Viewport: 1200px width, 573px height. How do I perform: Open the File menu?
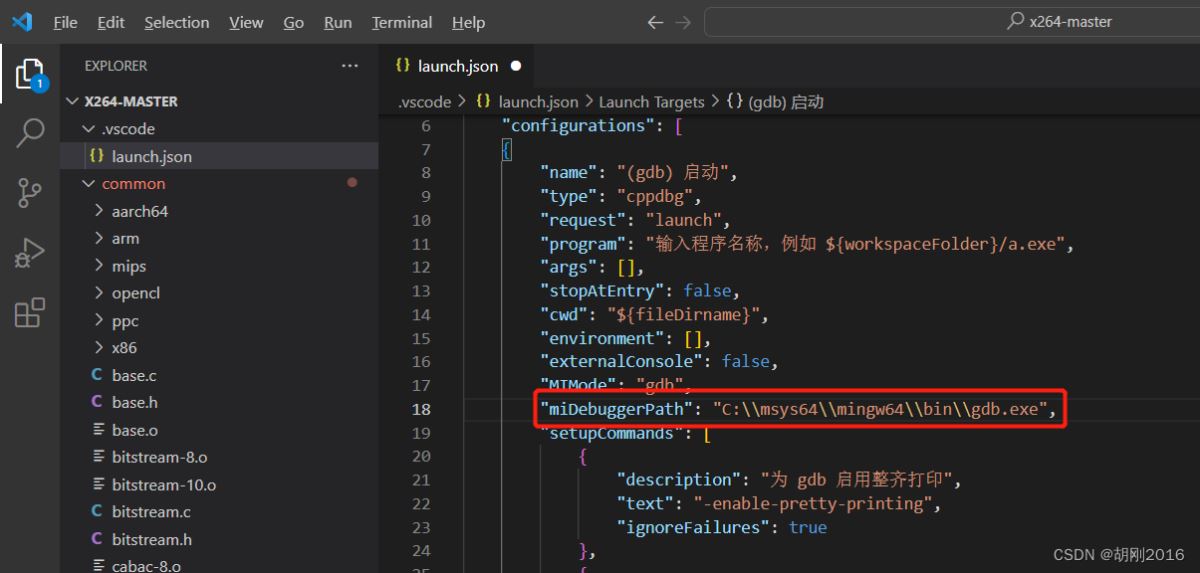click(x=65, y=22)
